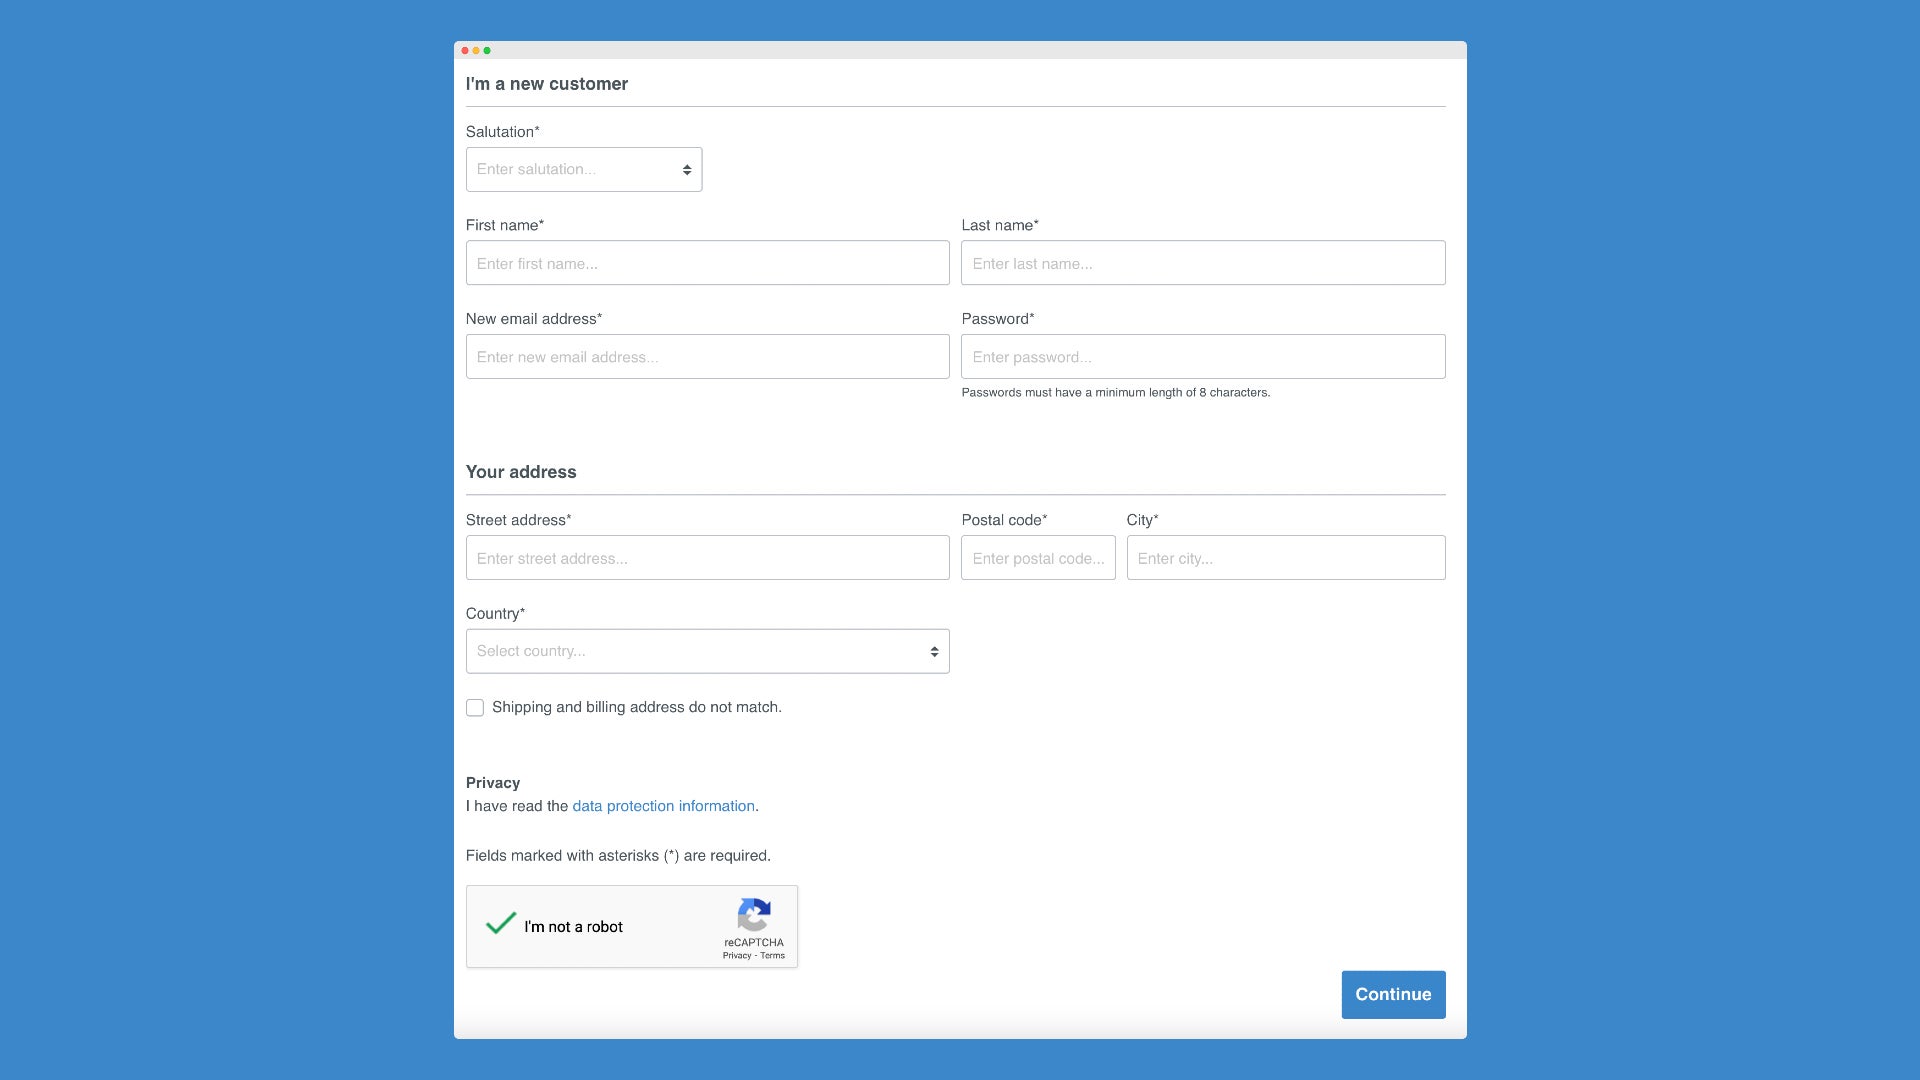Toggle shipping and billing address mismatch checkbox

pyautogui.click(x=475, y=708)
